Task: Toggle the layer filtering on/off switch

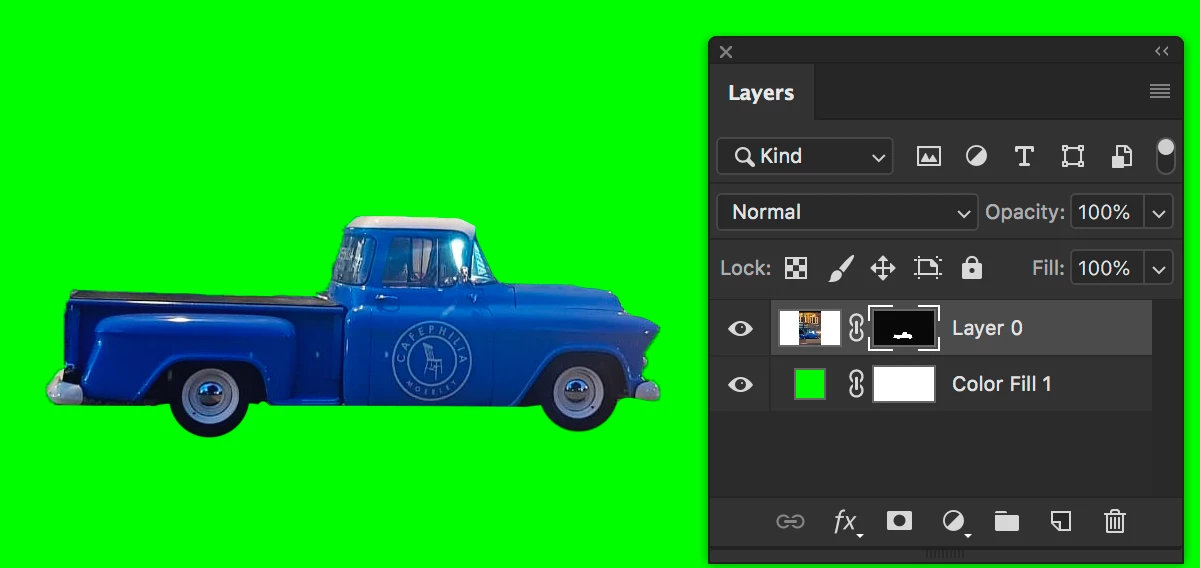Action: coord(1165,156)
